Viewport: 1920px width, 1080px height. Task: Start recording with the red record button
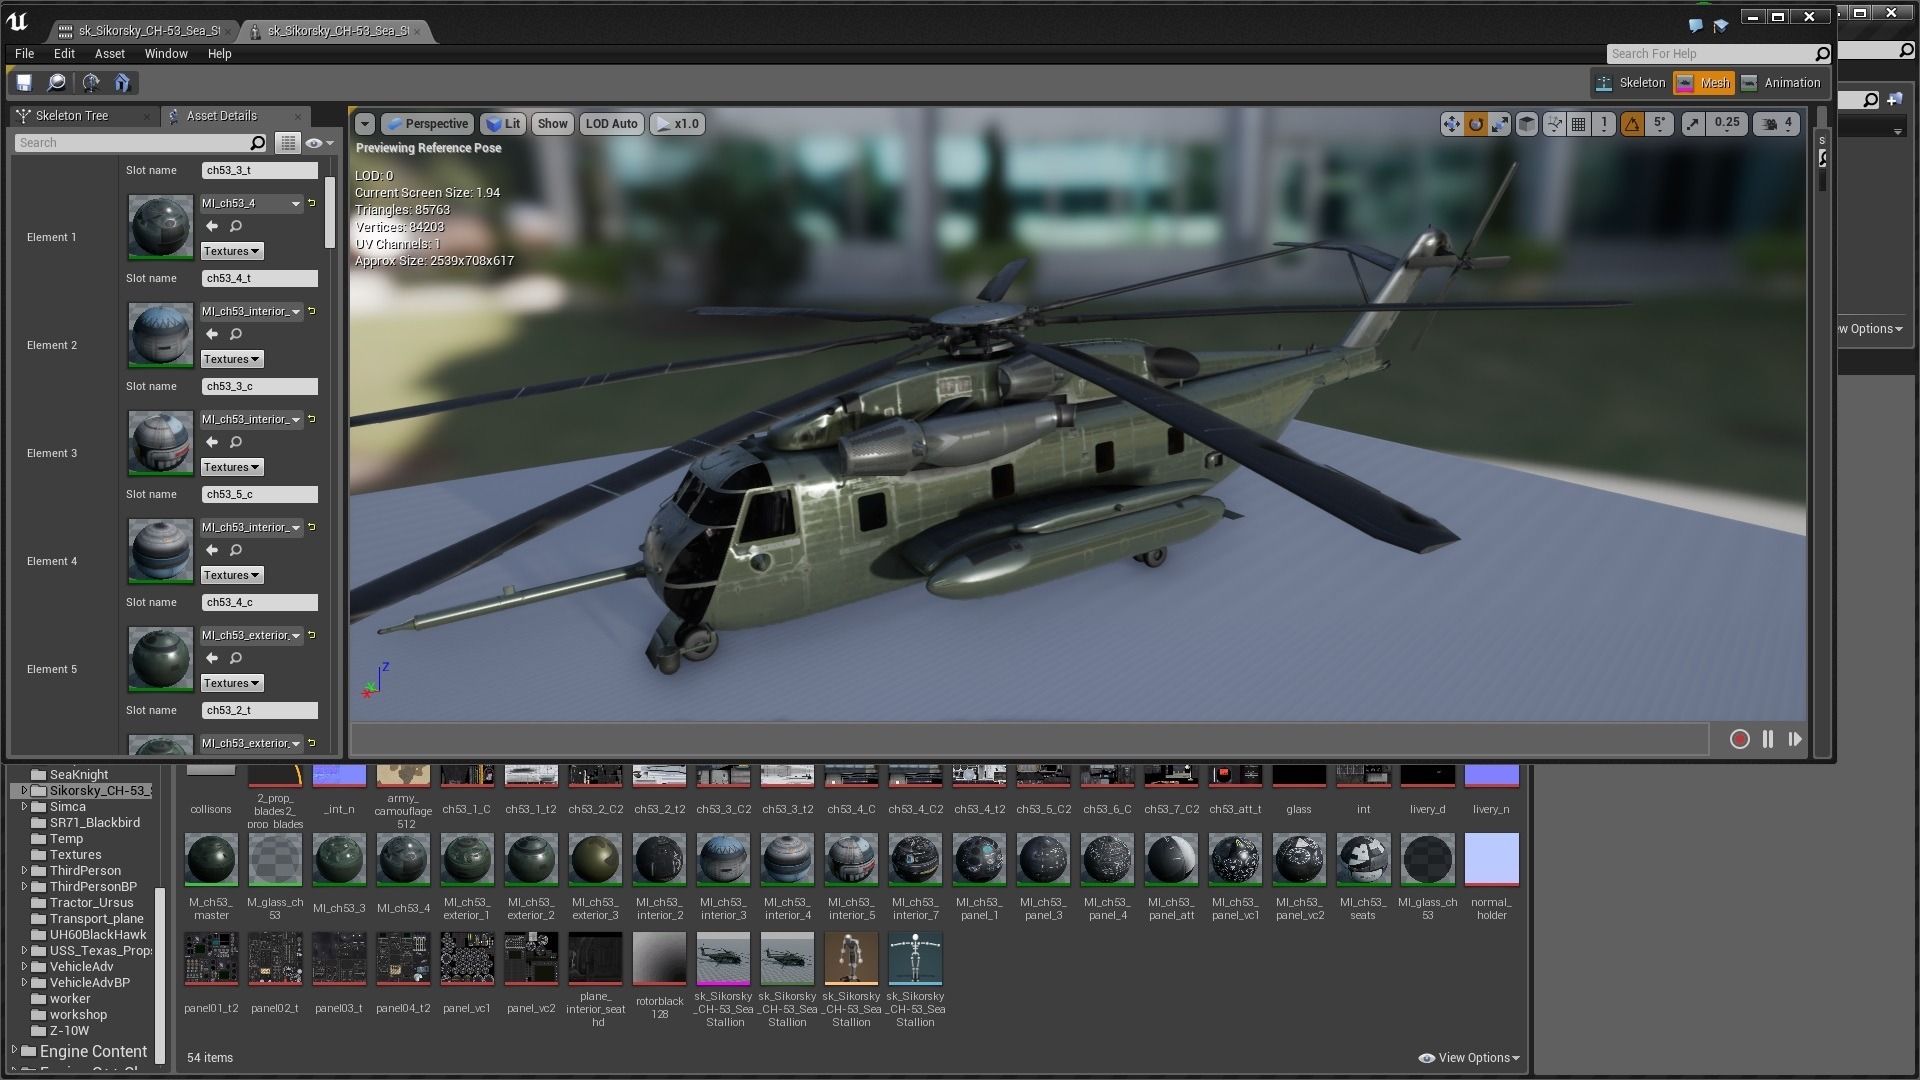pos(1740,739)
